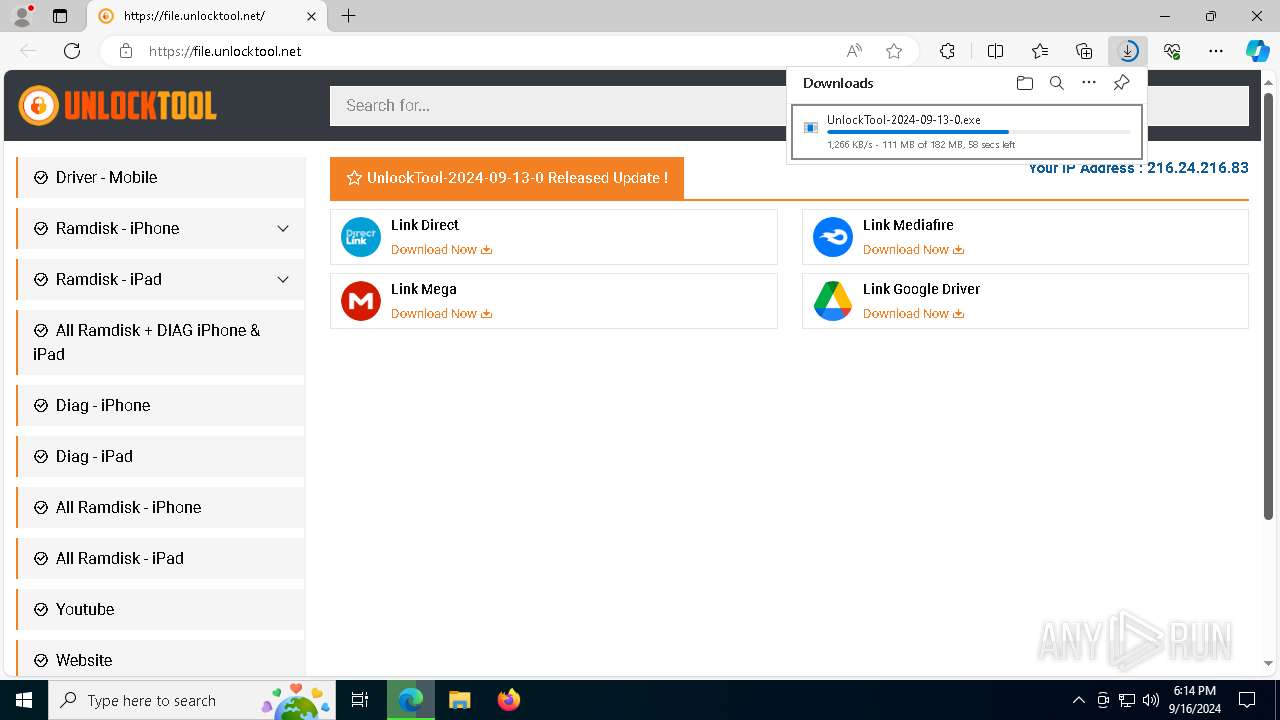Open a new browser tab
The width and height of the screenshot is (1280, 720).
pos(348,16)
